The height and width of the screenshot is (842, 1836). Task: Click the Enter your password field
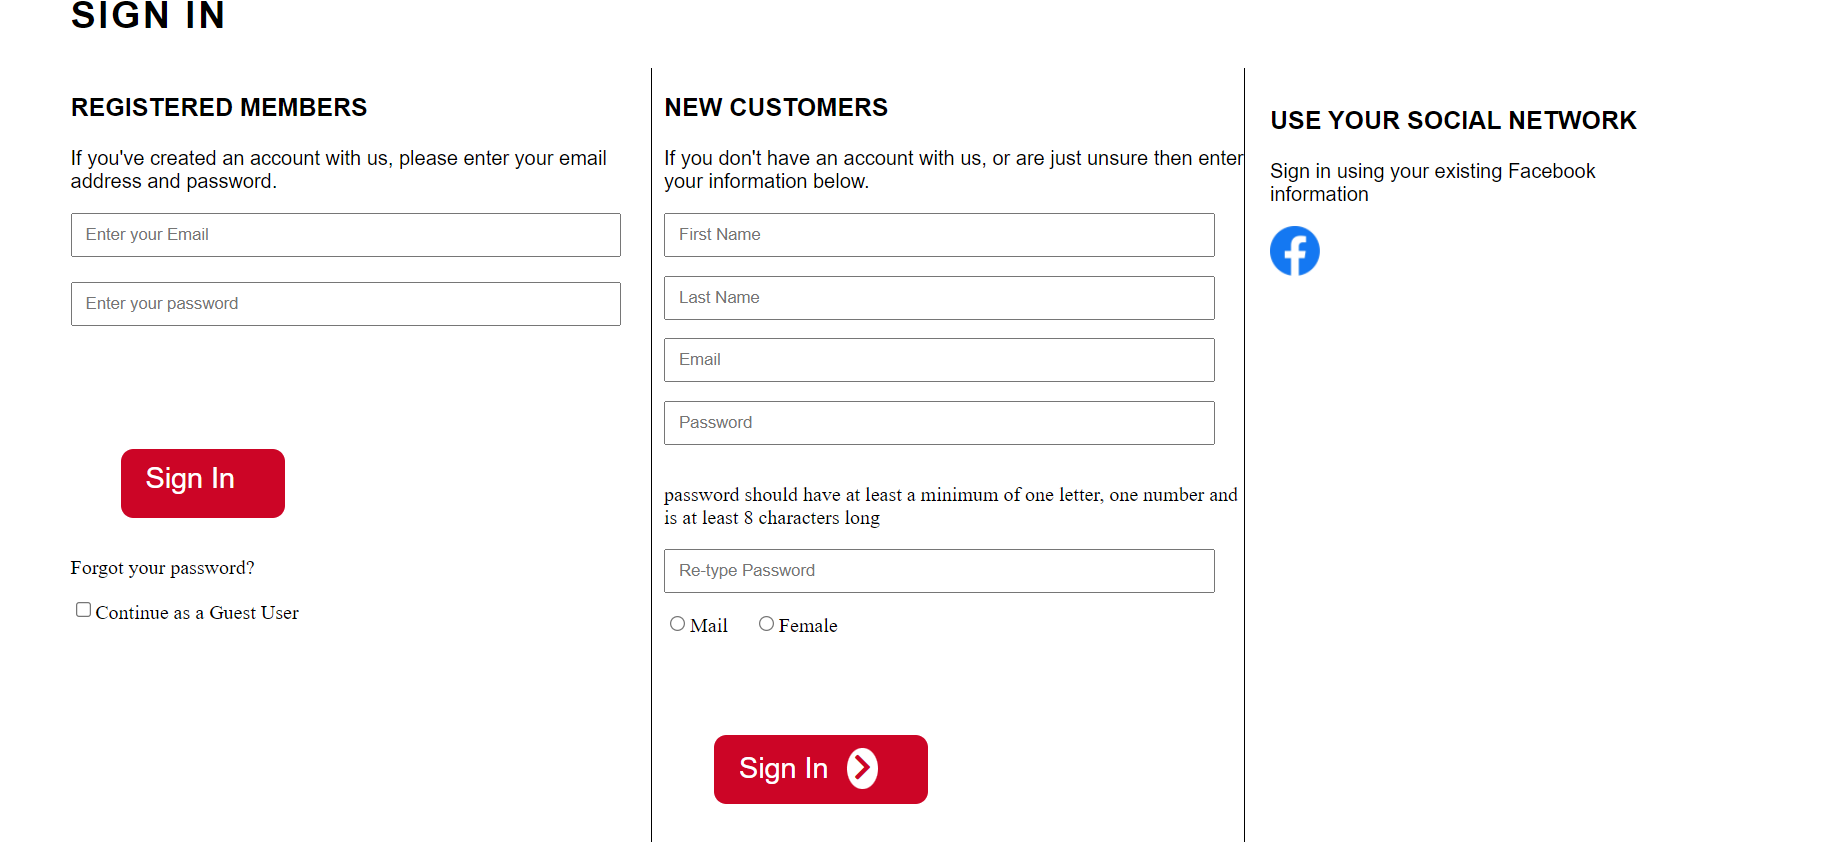tap(345, 304)
